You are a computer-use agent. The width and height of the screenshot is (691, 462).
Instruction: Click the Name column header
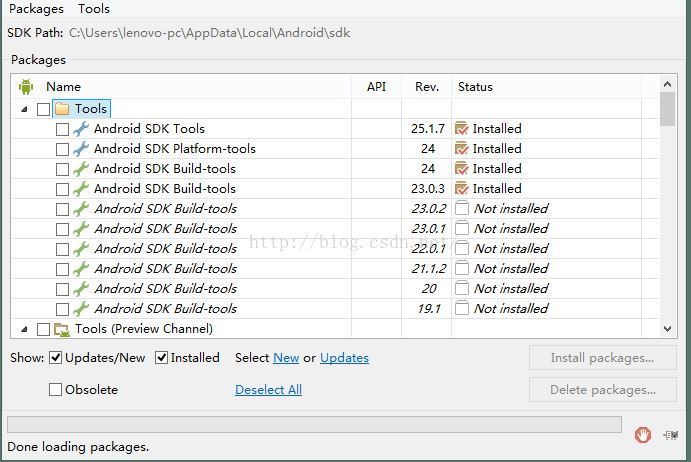(63, 87)
